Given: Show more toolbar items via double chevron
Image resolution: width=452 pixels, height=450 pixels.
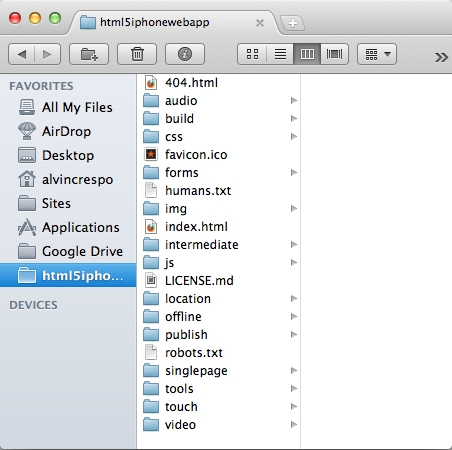Looking at the screenshot, I should (x=441, y=57).
